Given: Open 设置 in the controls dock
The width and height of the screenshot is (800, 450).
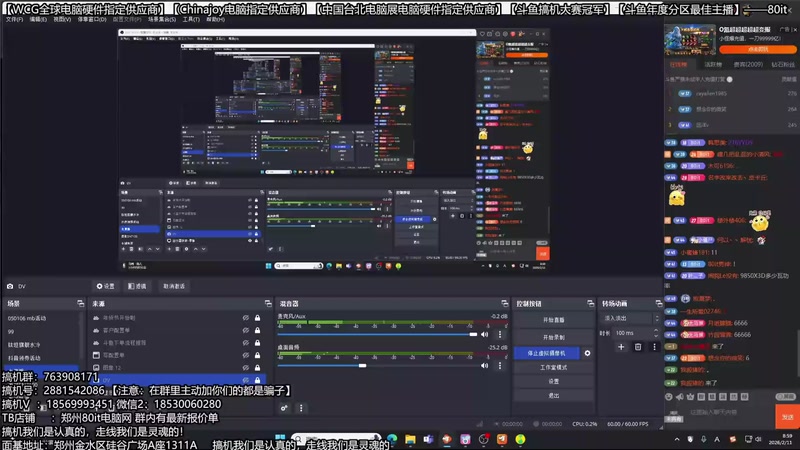Looking at the screenshot, I should 554,381.
